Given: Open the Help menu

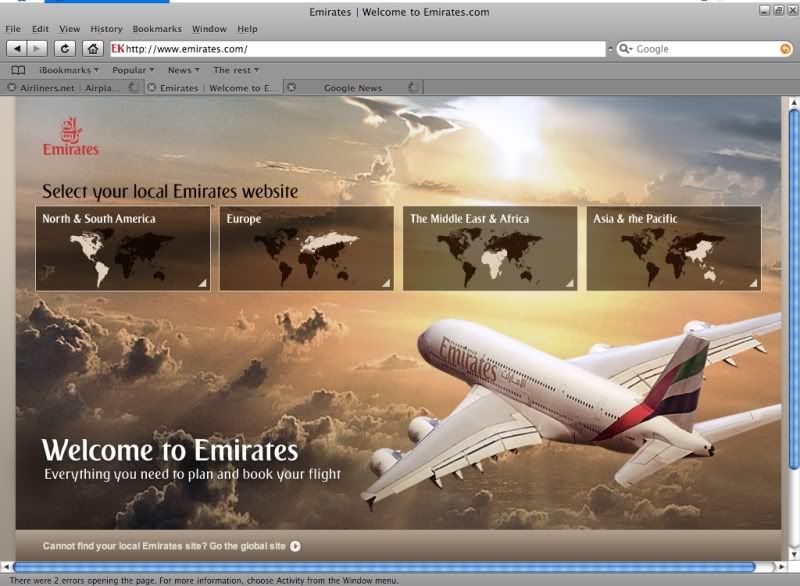Looking at the screenshot, I should (247, 29).
